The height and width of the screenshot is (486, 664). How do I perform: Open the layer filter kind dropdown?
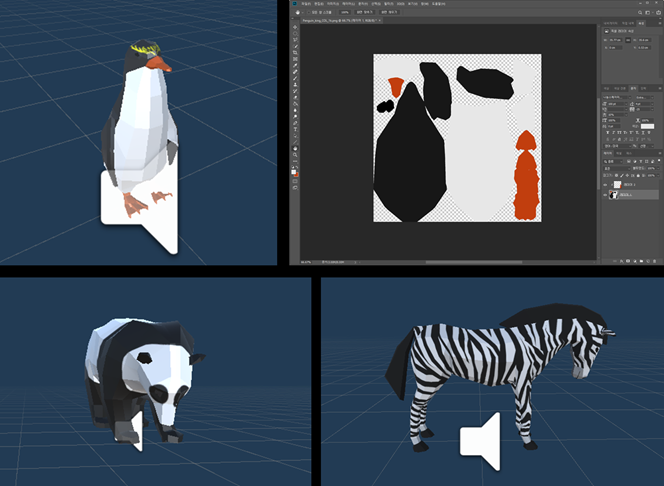(x=613, y=161)
